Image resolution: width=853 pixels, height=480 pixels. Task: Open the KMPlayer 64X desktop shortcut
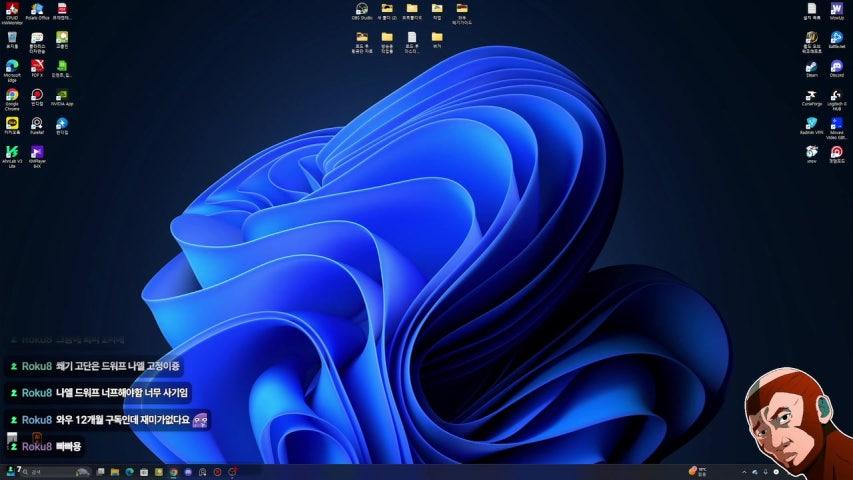37,152
